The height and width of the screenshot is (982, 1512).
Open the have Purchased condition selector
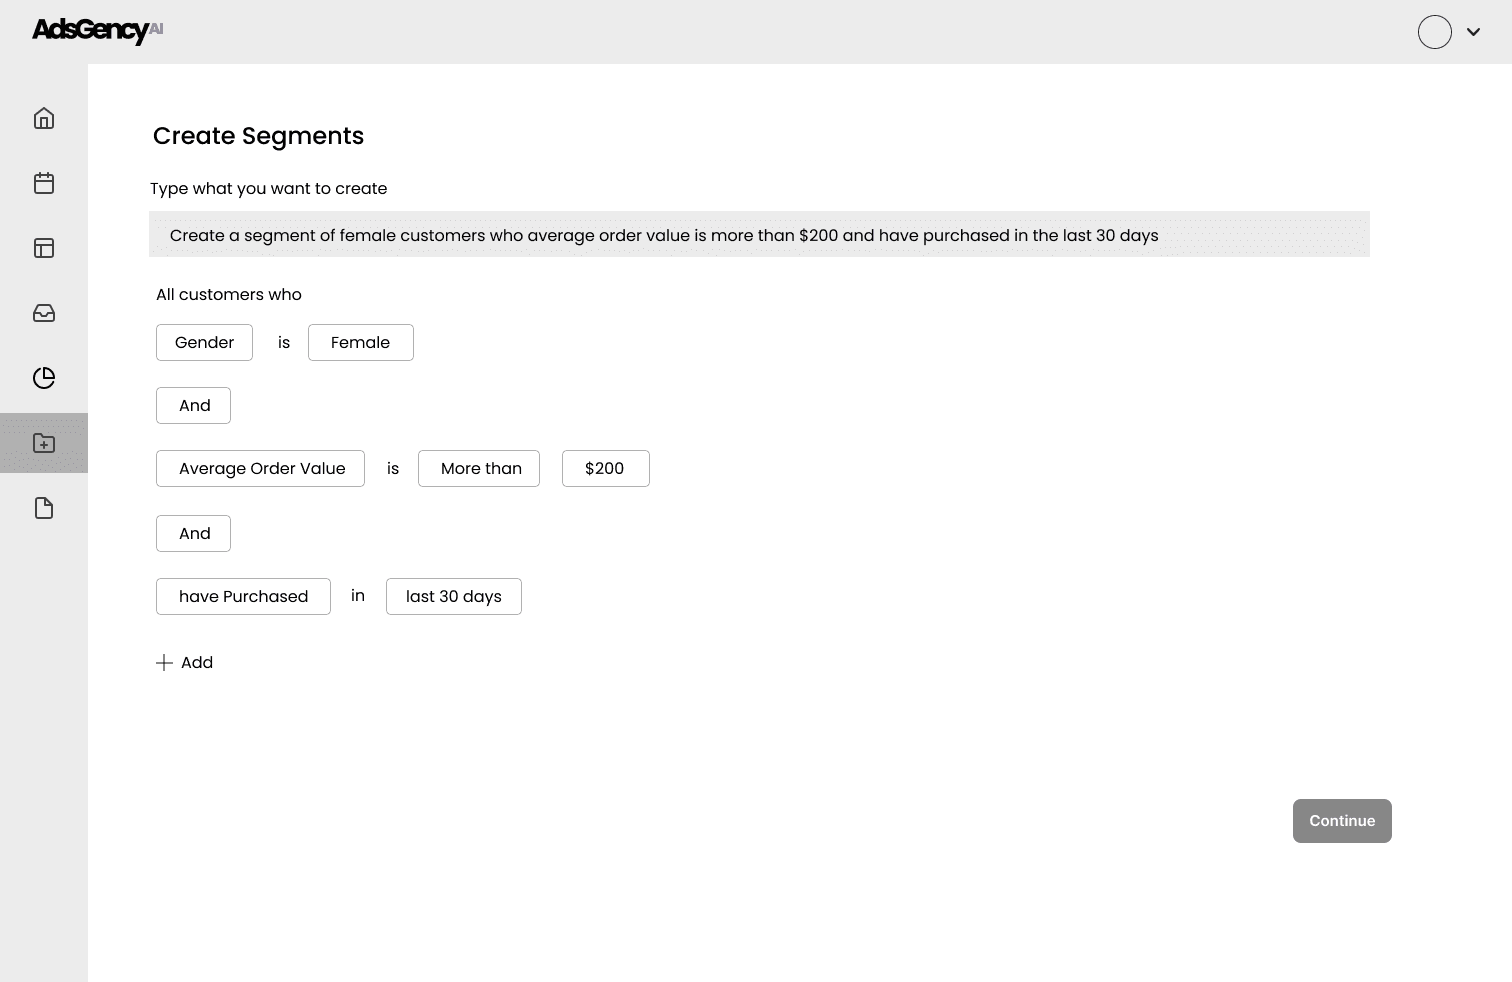pos(243,596)
